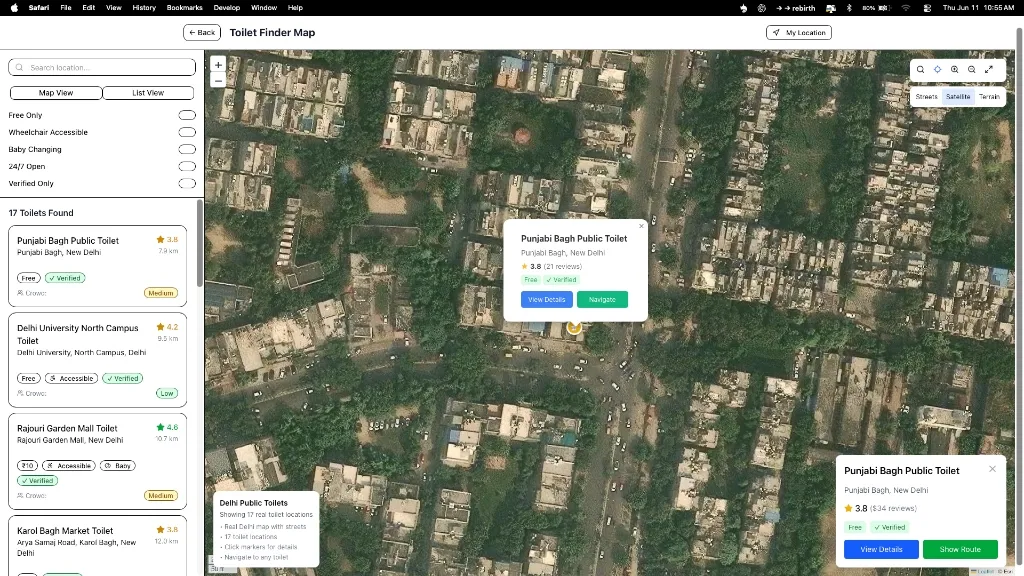The image size is (1024, 576).
Task: Click the yellow toilet marker on map
Action: click(x=574, y=327)
